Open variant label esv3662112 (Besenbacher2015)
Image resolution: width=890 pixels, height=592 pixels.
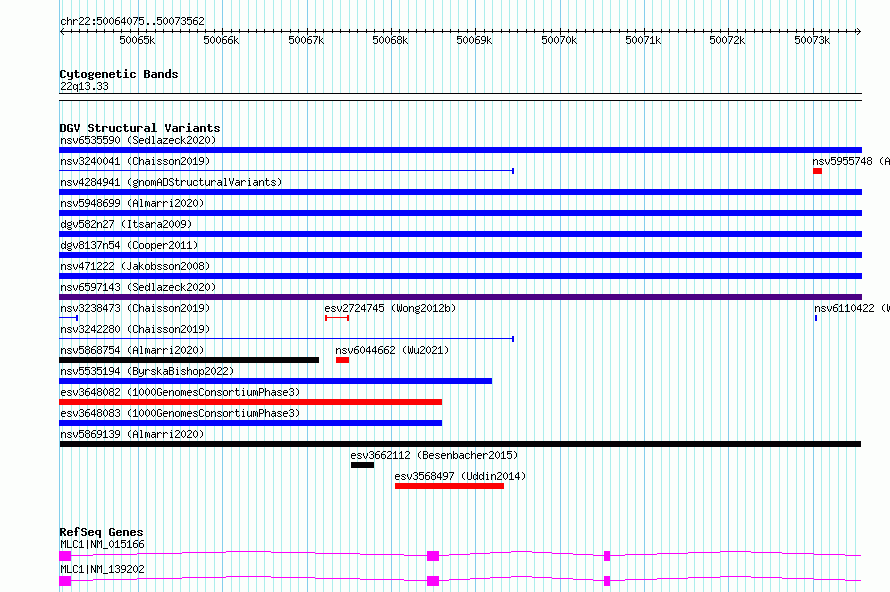(434, 455)
